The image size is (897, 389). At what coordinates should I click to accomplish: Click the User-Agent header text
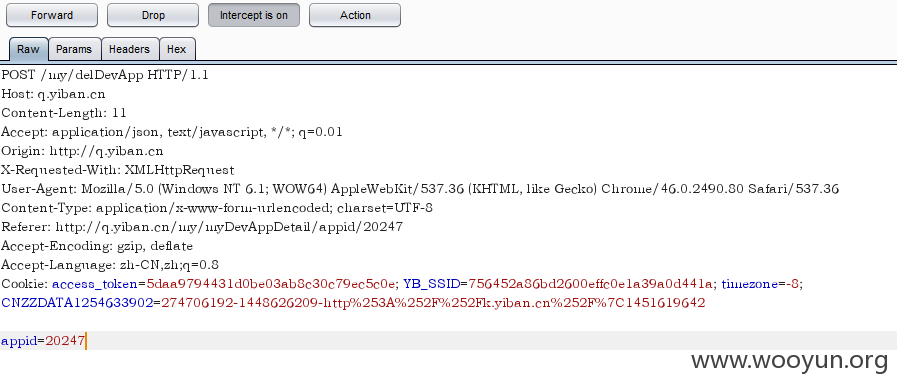click(x=420, y=189)
